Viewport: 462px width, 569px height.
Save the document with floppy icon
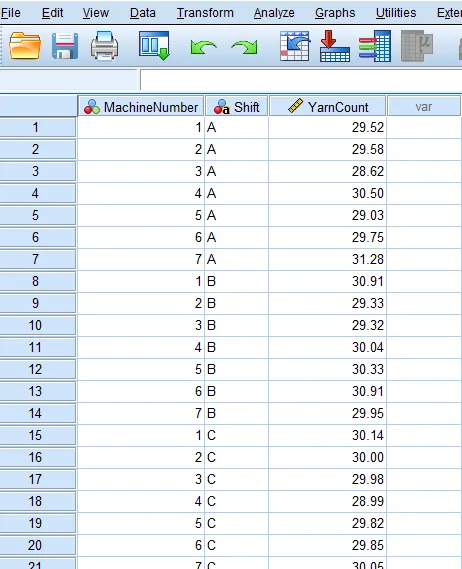click(x=65, y=46)
